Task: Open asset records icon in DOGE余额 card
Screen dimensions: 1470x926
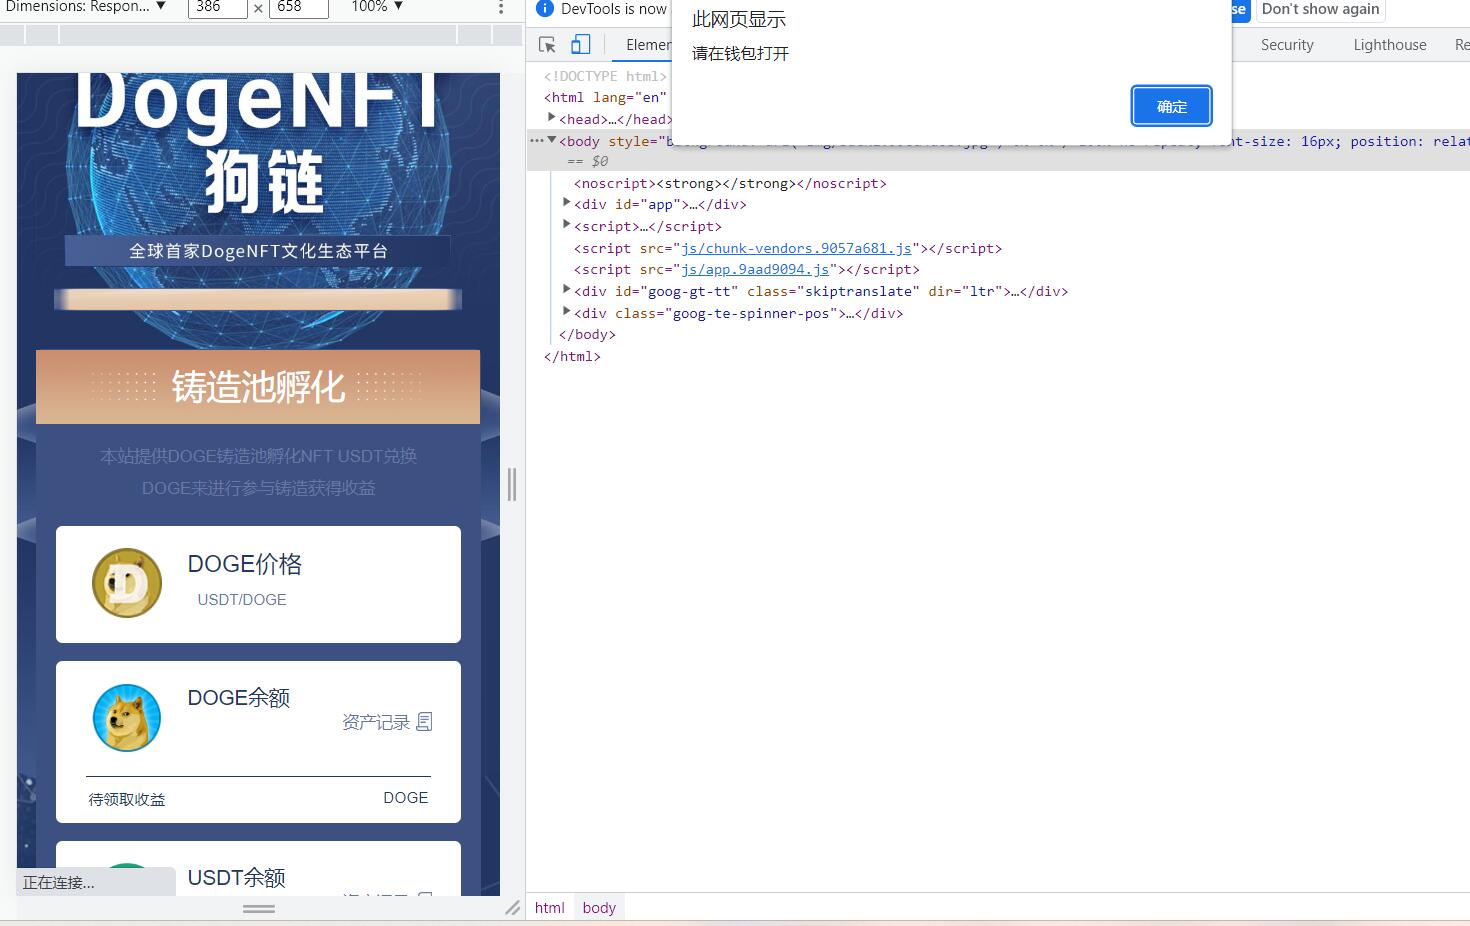Action: [424, 722]
